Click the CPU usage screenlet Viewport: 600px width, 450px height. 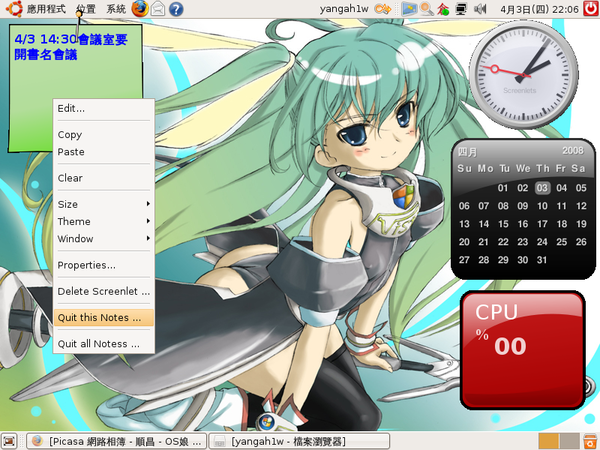tap(523, 350)
